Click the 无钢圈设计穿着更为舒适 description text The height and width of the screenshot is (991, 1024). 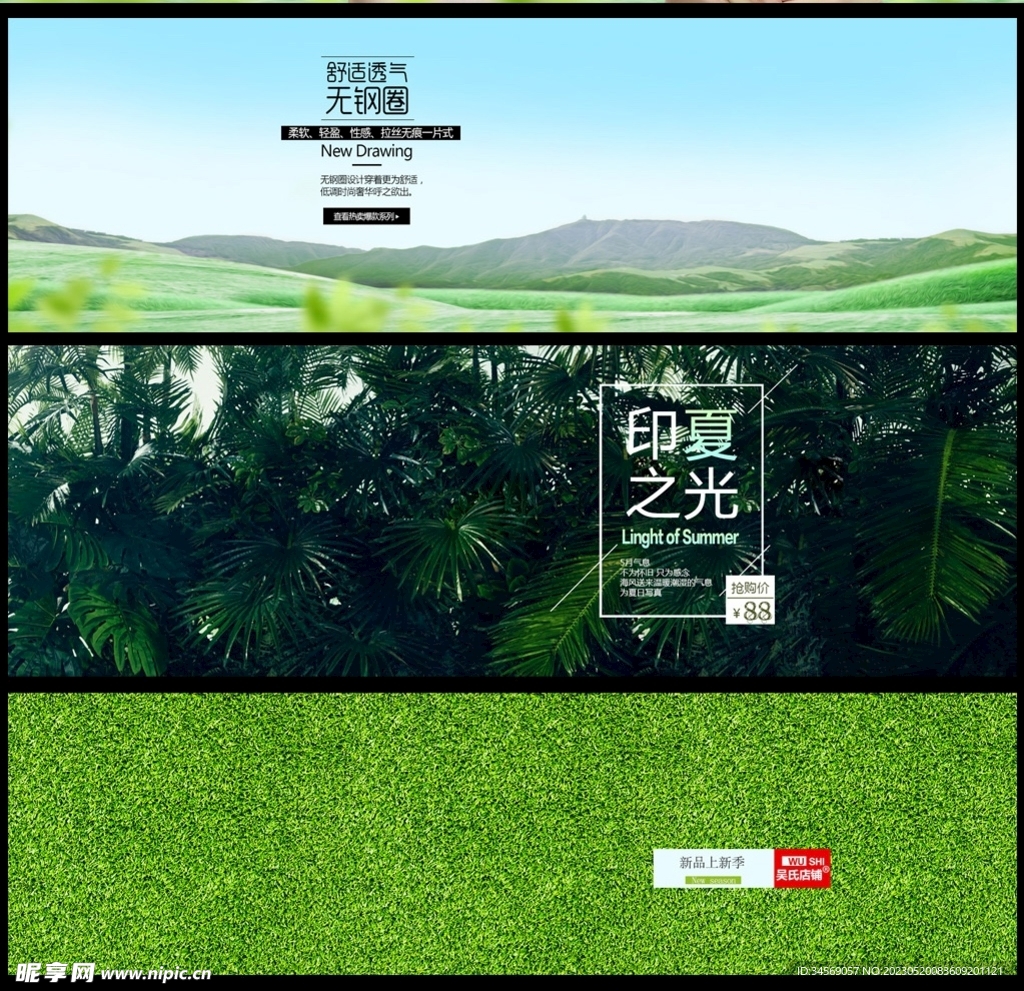tap(371, 185)
